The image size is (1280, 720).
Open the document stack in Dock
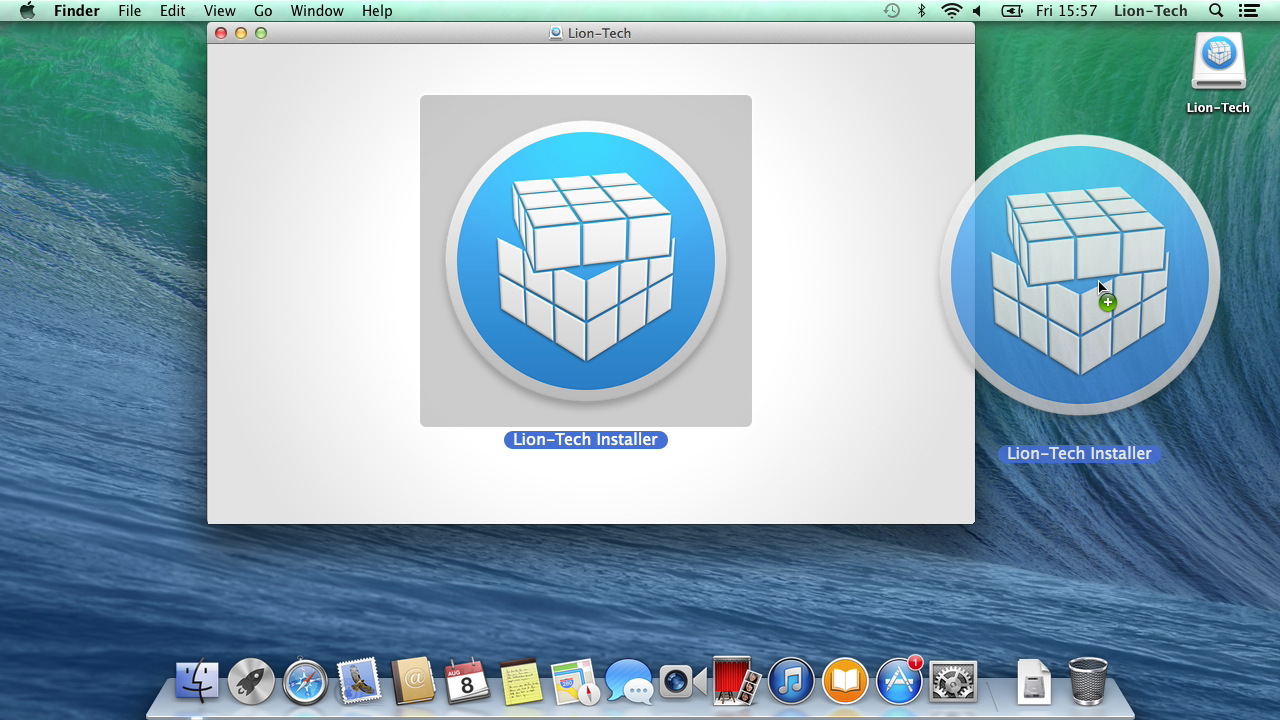tap(1034, 683)
